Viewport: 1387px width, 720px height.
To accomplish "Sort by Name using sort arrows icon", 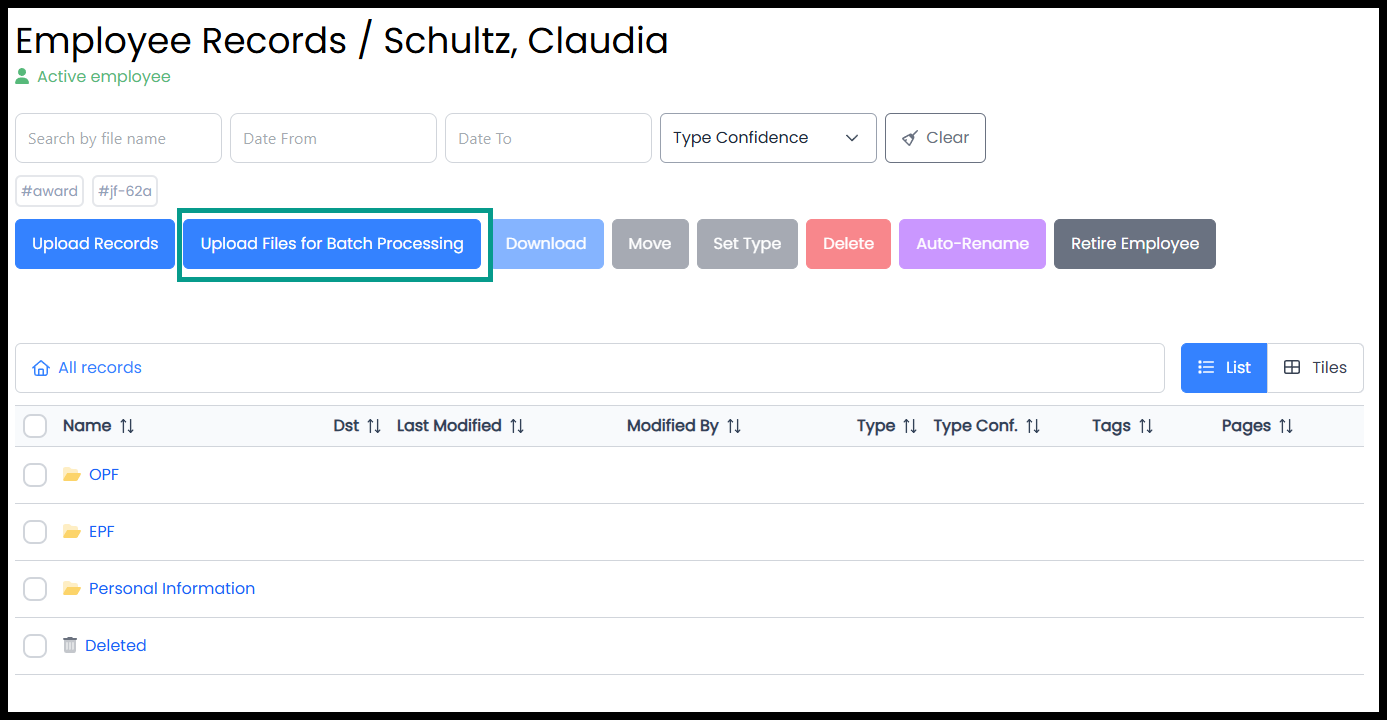I will pos(127,426).
